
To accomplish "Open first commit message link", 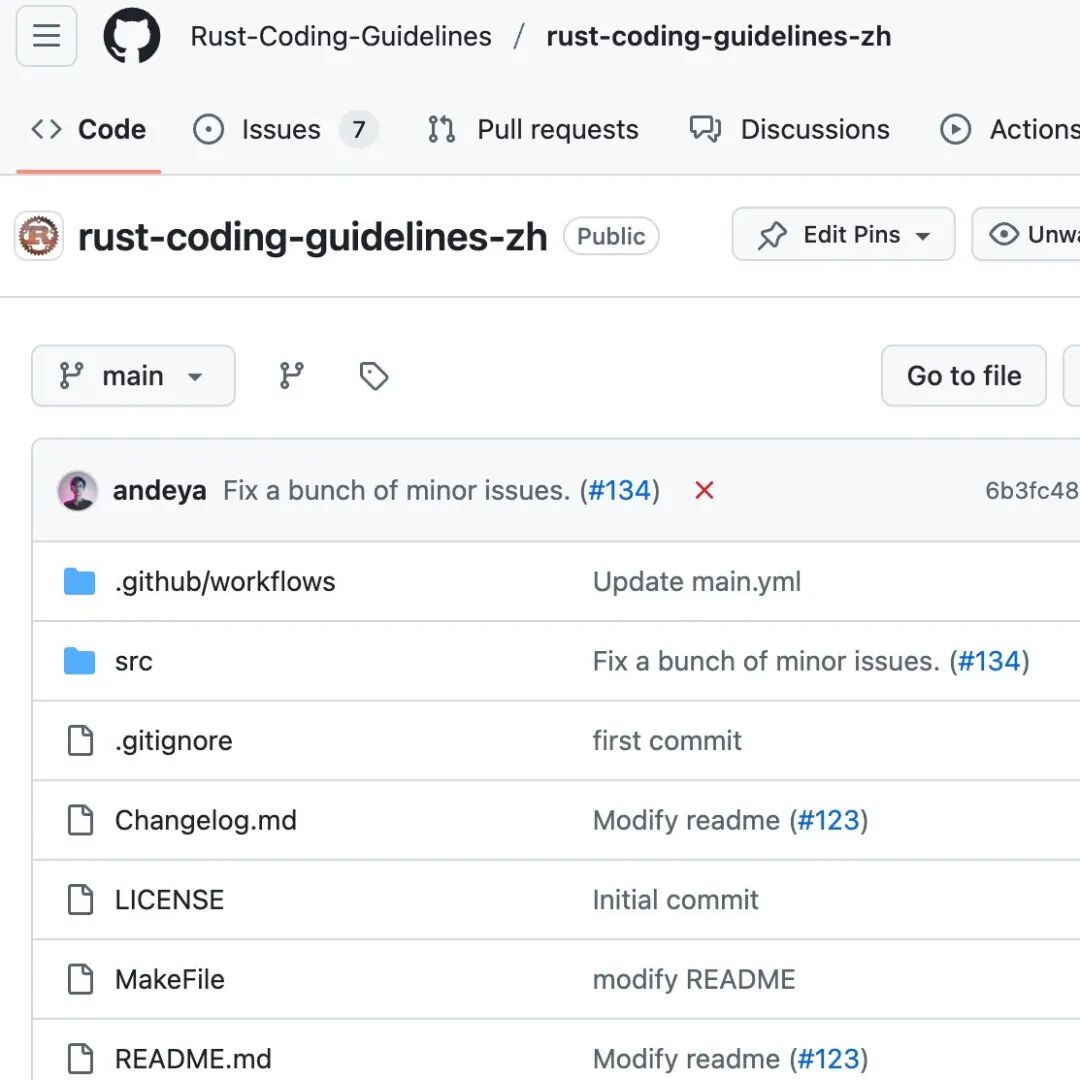I will [667, 740].
